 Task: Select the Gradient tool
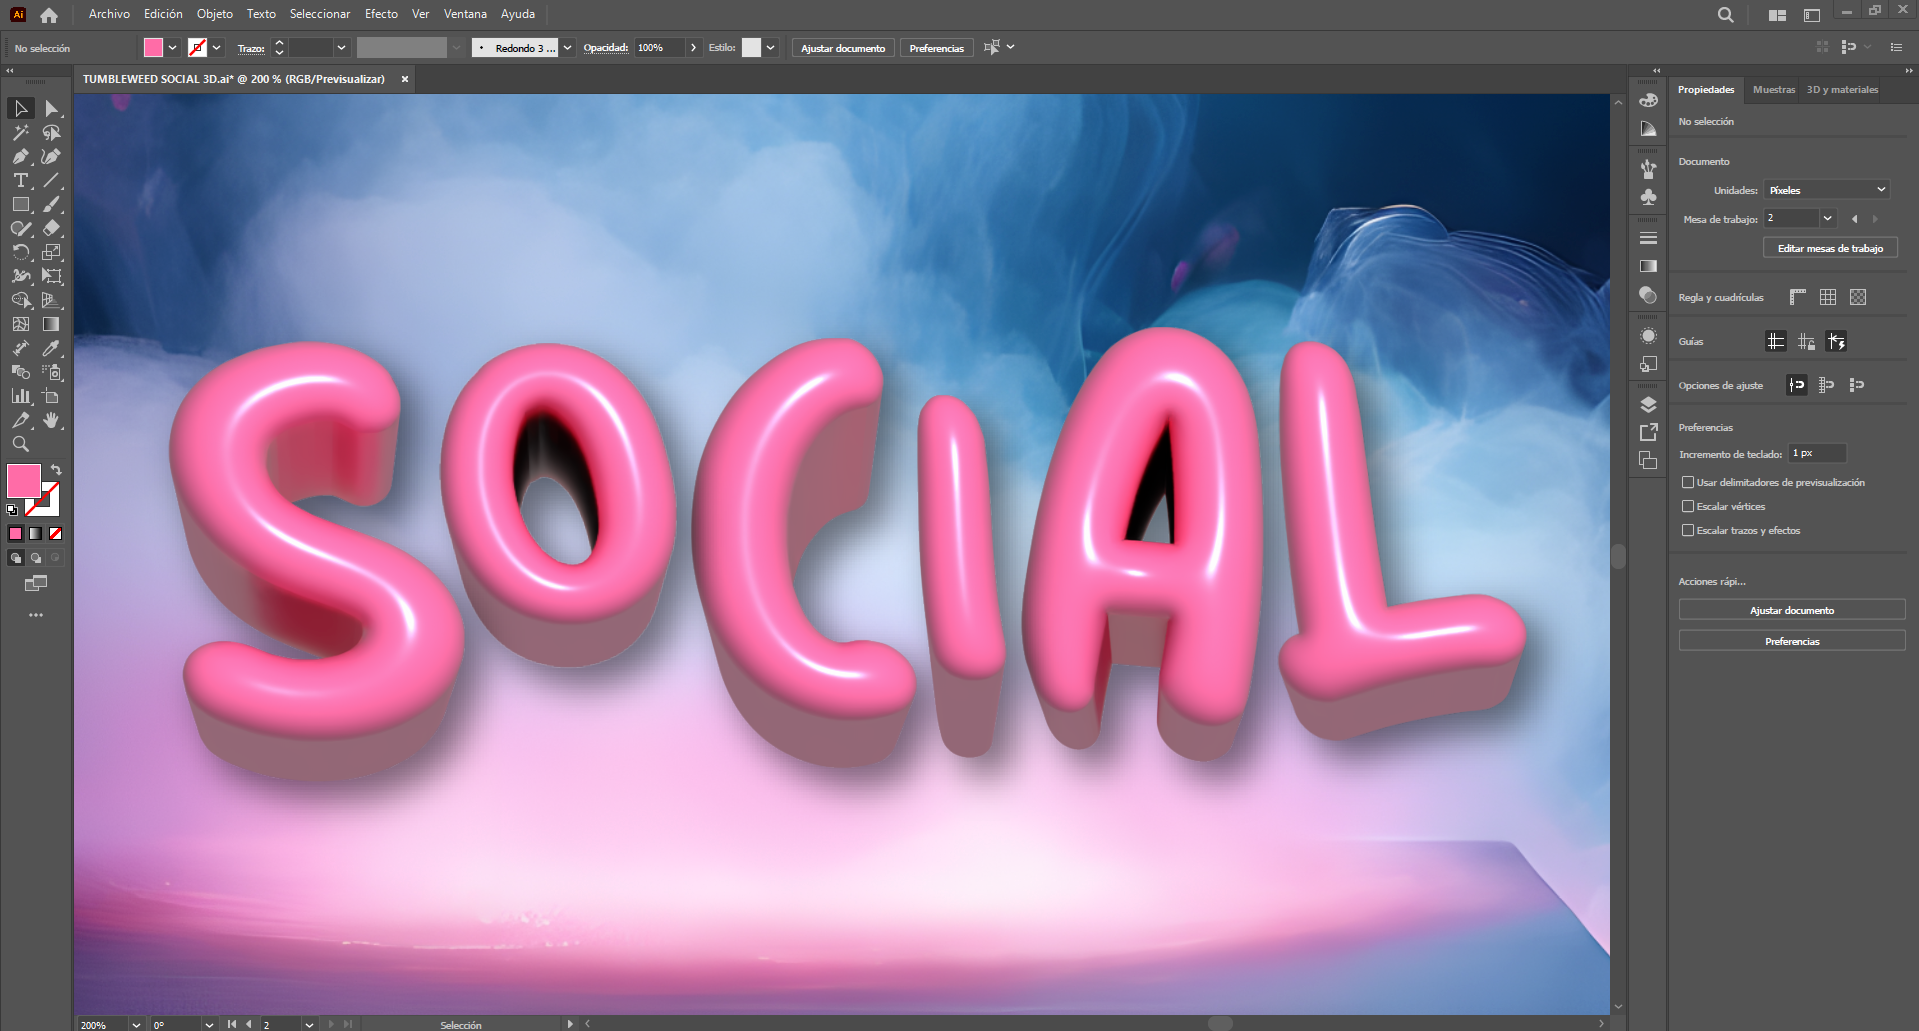52,324
